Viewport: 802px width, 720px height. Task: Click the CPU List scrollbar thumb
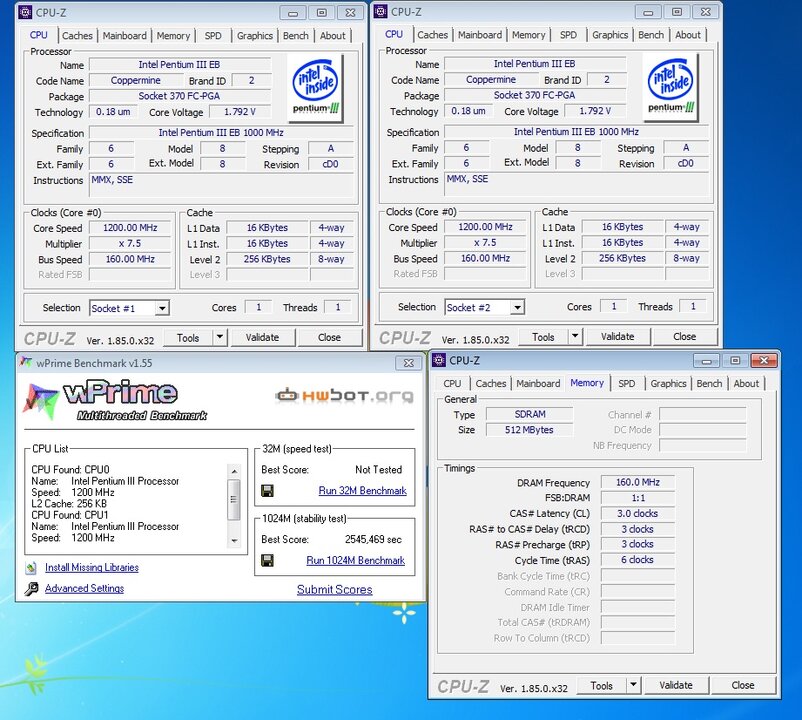coord(234,500)
